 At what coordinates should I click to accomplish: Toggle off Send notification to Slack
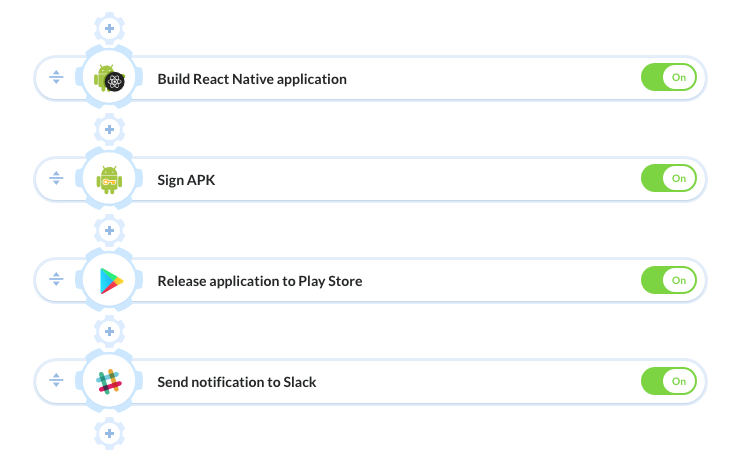coord(669,381)
